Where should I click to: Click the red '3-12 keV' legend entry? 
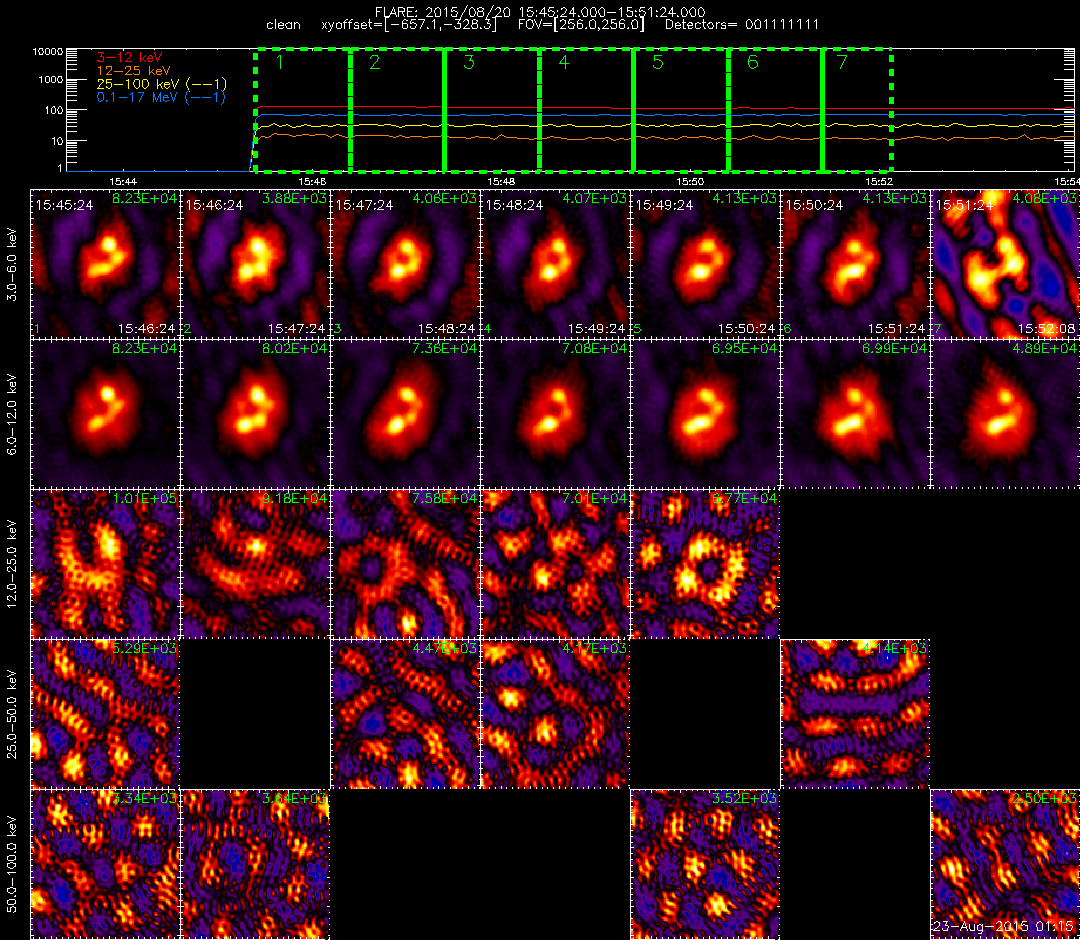[129, 57]
